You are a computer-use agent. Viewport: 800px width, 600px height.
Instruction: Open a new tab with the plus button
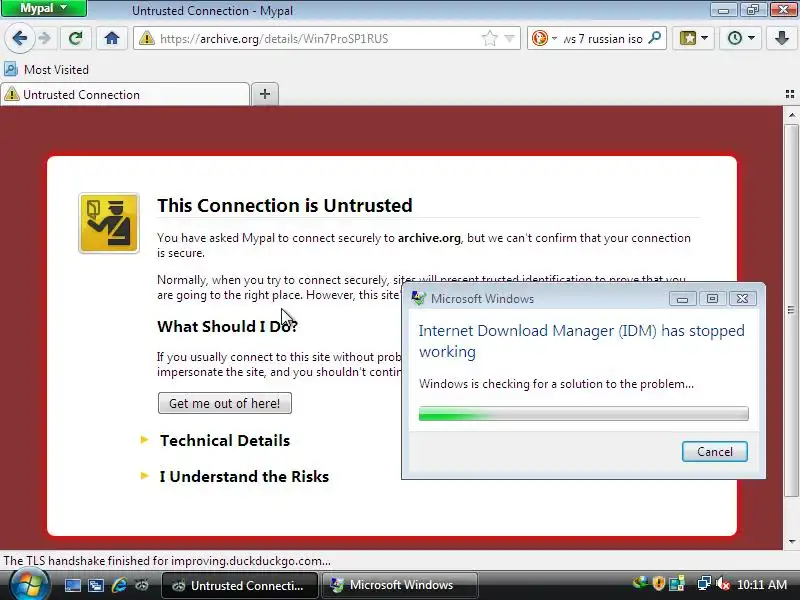tap(265, 94)
